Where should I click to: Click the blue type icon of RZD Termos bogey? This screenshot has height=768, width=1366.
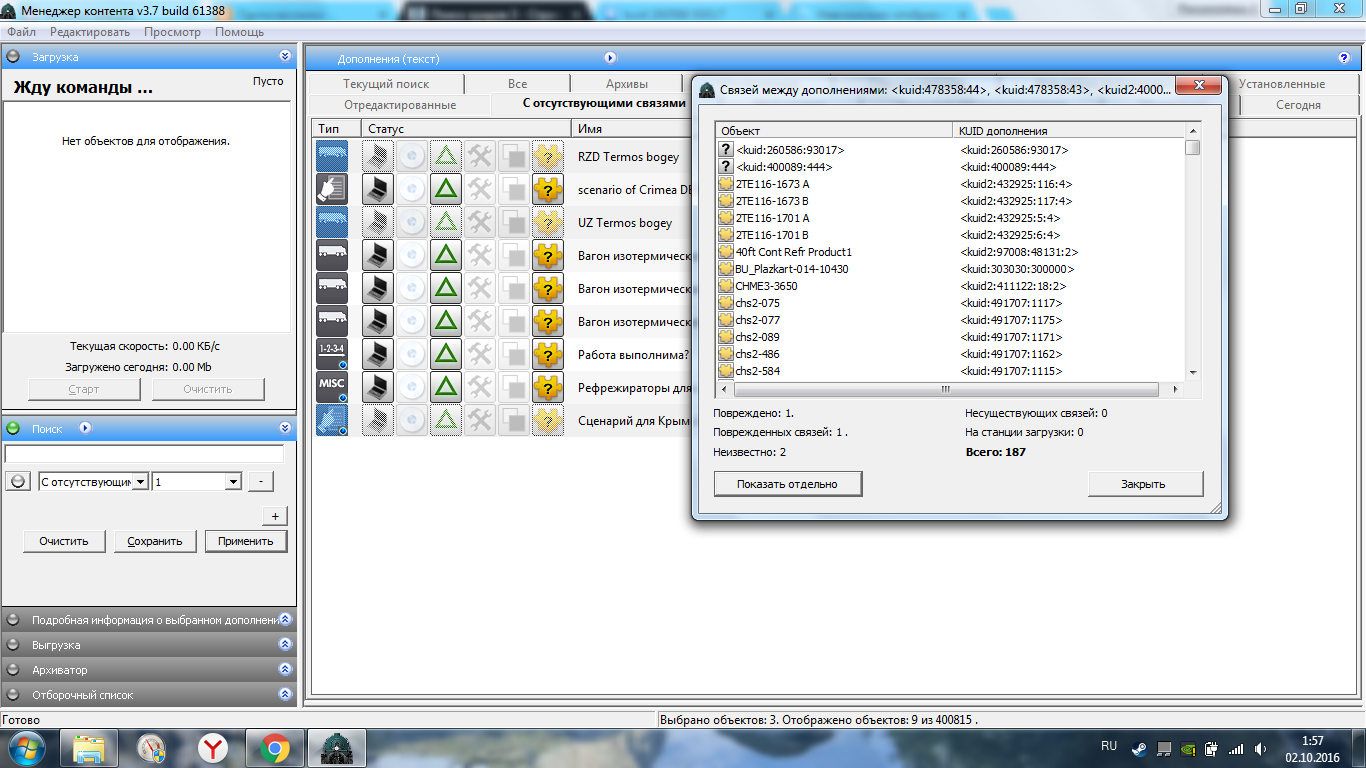pyautogui.click(x=331, y=157)
